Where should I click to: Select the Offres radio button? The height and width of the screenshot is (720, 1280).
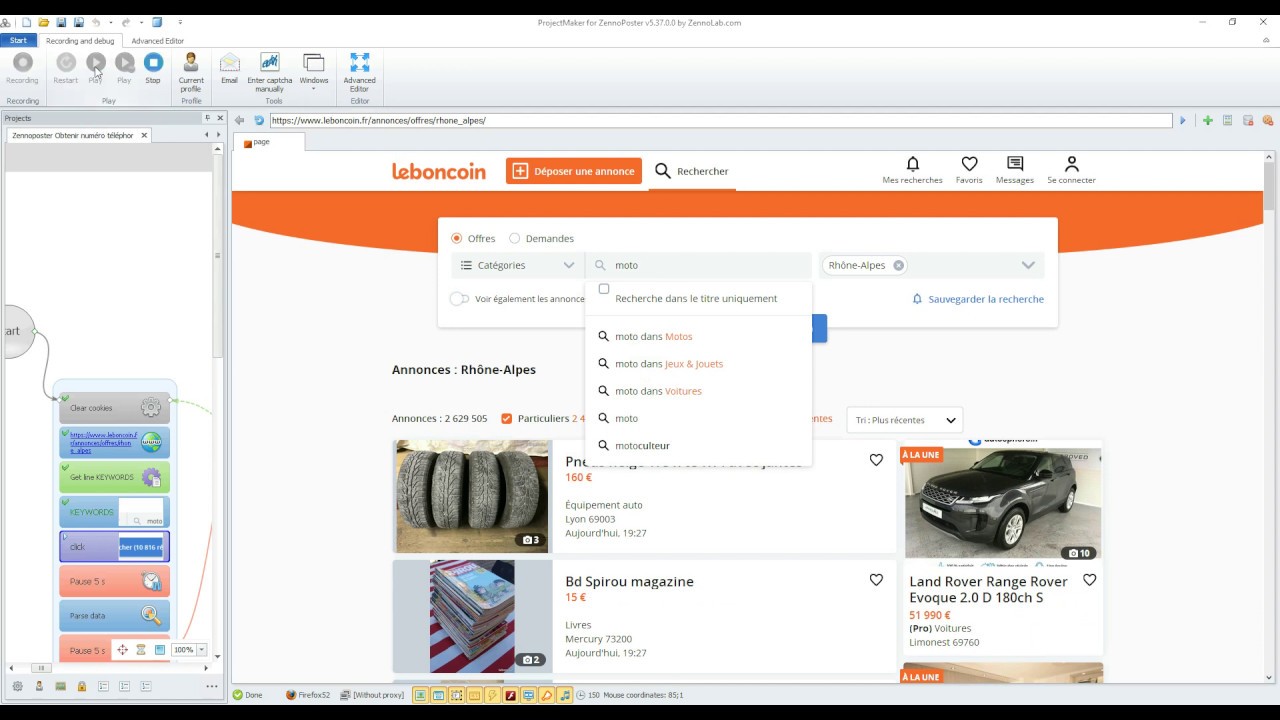(x=457, y=238)
